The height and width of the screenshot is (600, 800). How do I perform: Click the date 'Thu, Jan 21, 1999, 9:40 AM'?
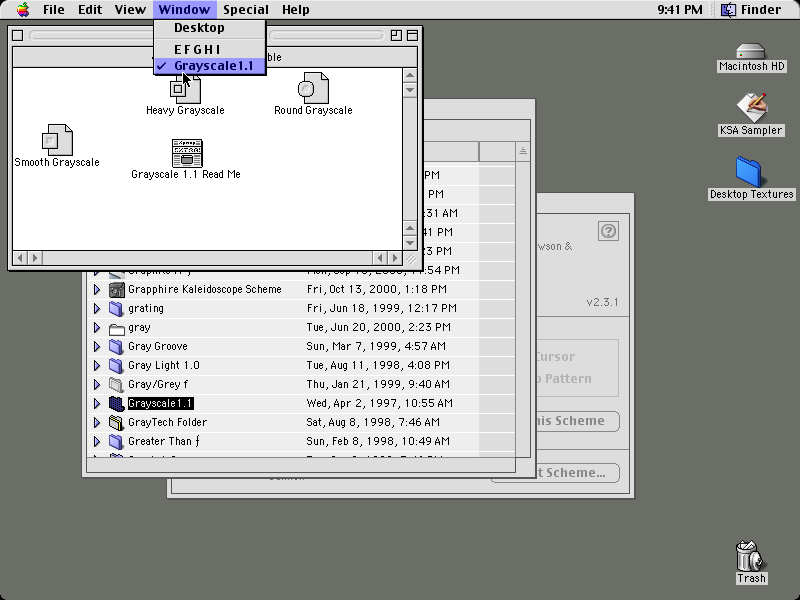(x=378, y=384)
